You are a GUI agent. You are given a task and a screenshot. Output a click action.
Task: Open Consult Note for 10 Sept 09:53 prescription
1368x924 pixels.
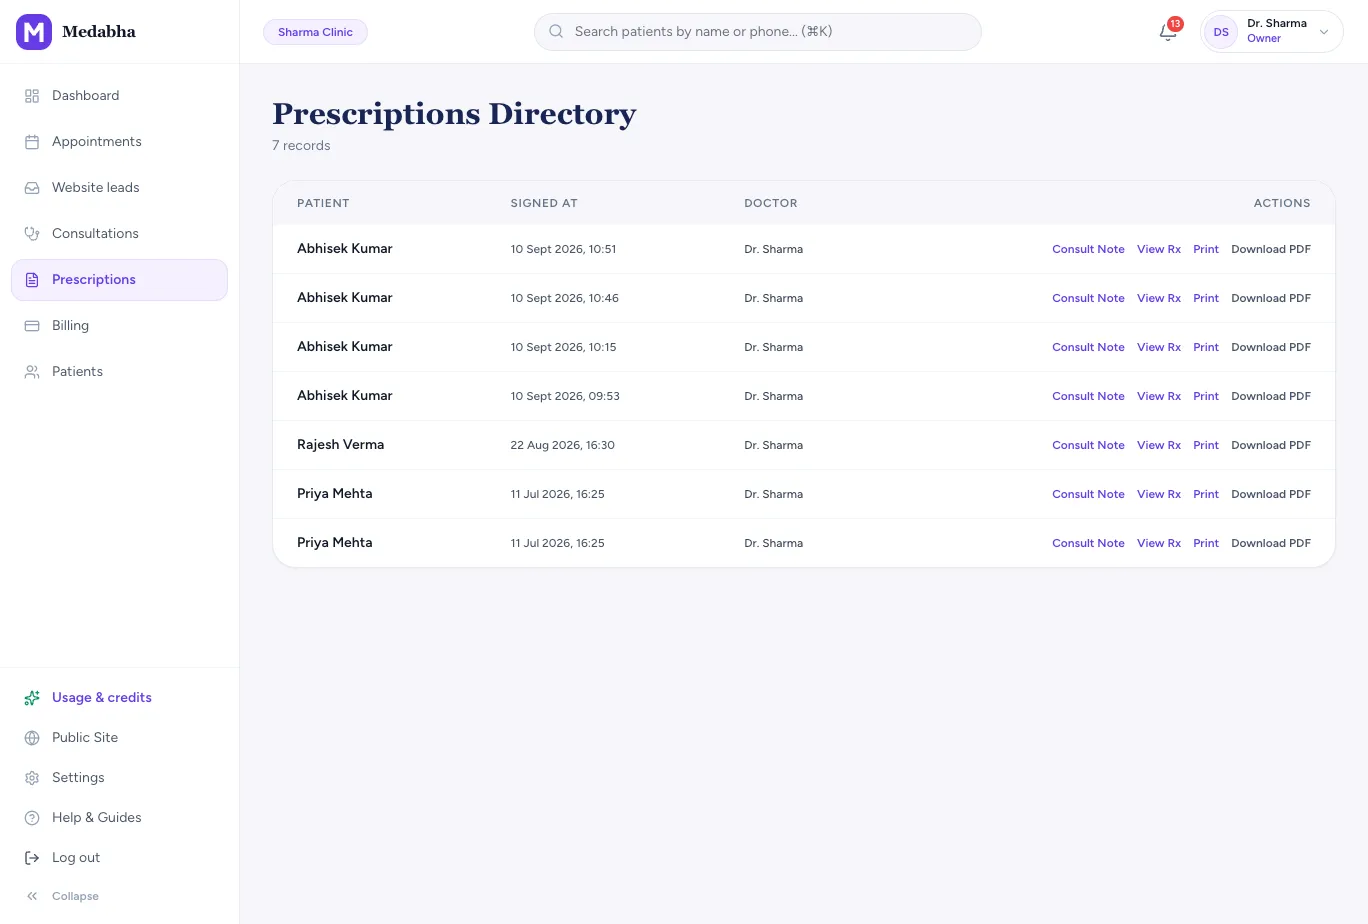[x=1088, y=396]
